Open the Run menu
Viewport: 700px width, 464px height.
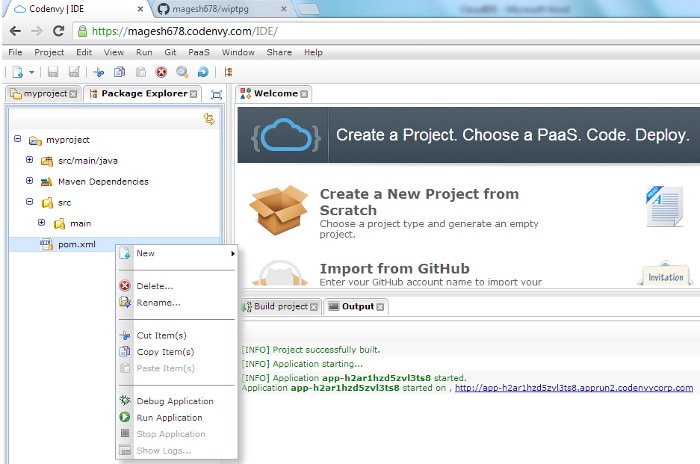click(144, 52)
